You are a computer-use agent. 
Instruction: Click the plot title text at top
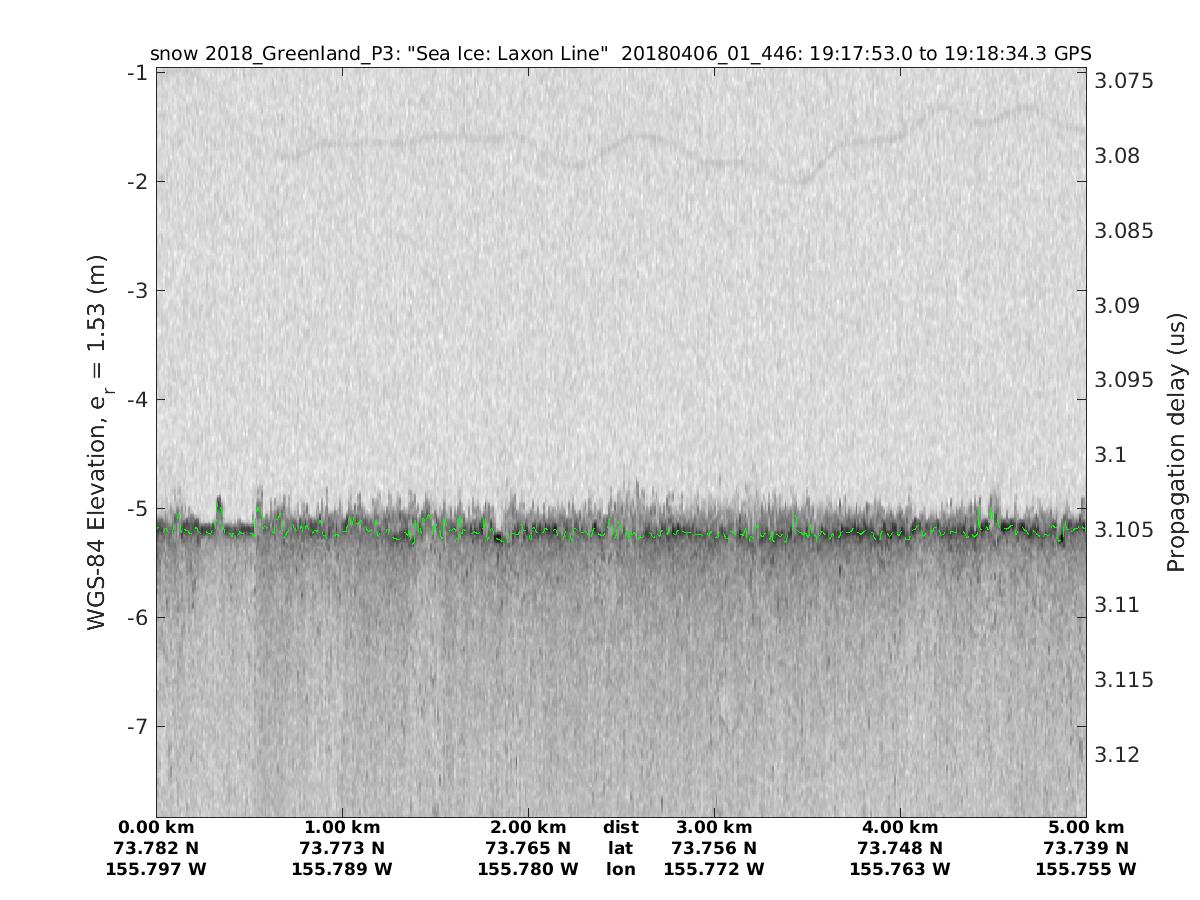(x=620, y=53)
